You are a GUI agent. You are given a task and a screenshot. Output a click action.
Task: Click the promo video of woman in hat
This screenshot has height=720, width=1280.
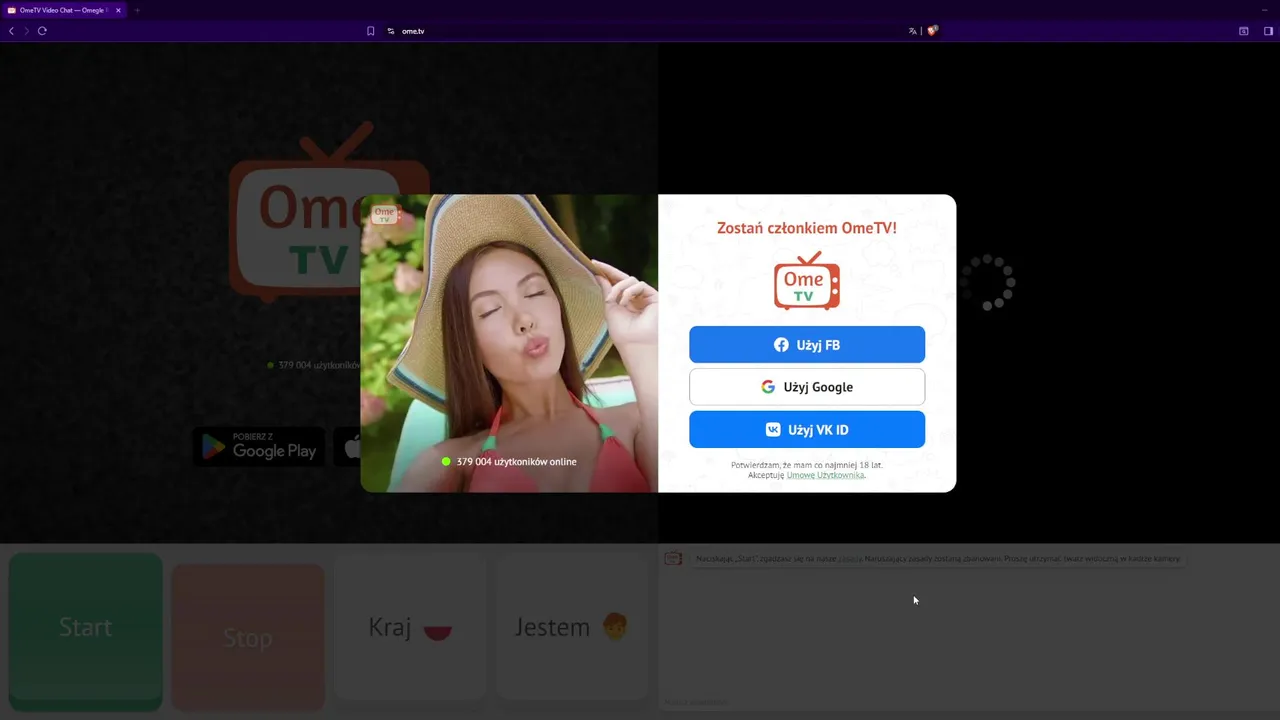[x=509, y=343]
